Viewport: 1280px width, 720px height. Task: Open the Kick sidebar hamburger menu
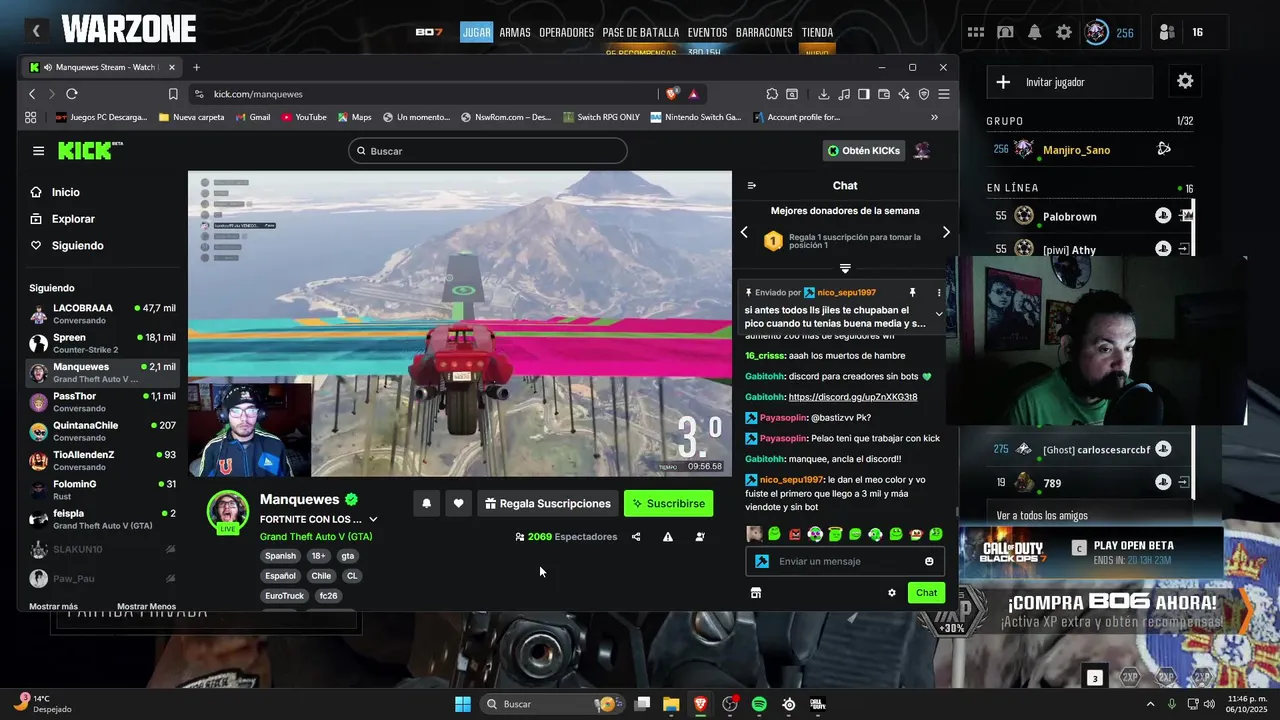click(x=38, y=151)
